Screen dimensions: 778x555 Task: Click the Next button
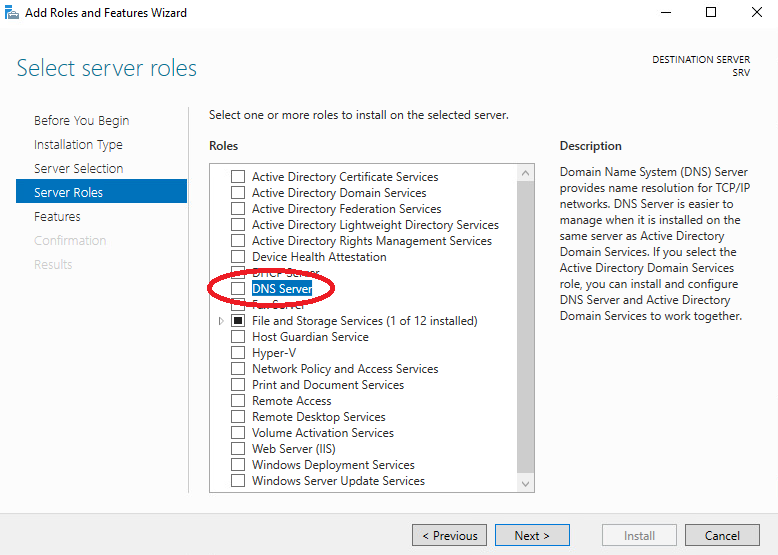[532, 536]
